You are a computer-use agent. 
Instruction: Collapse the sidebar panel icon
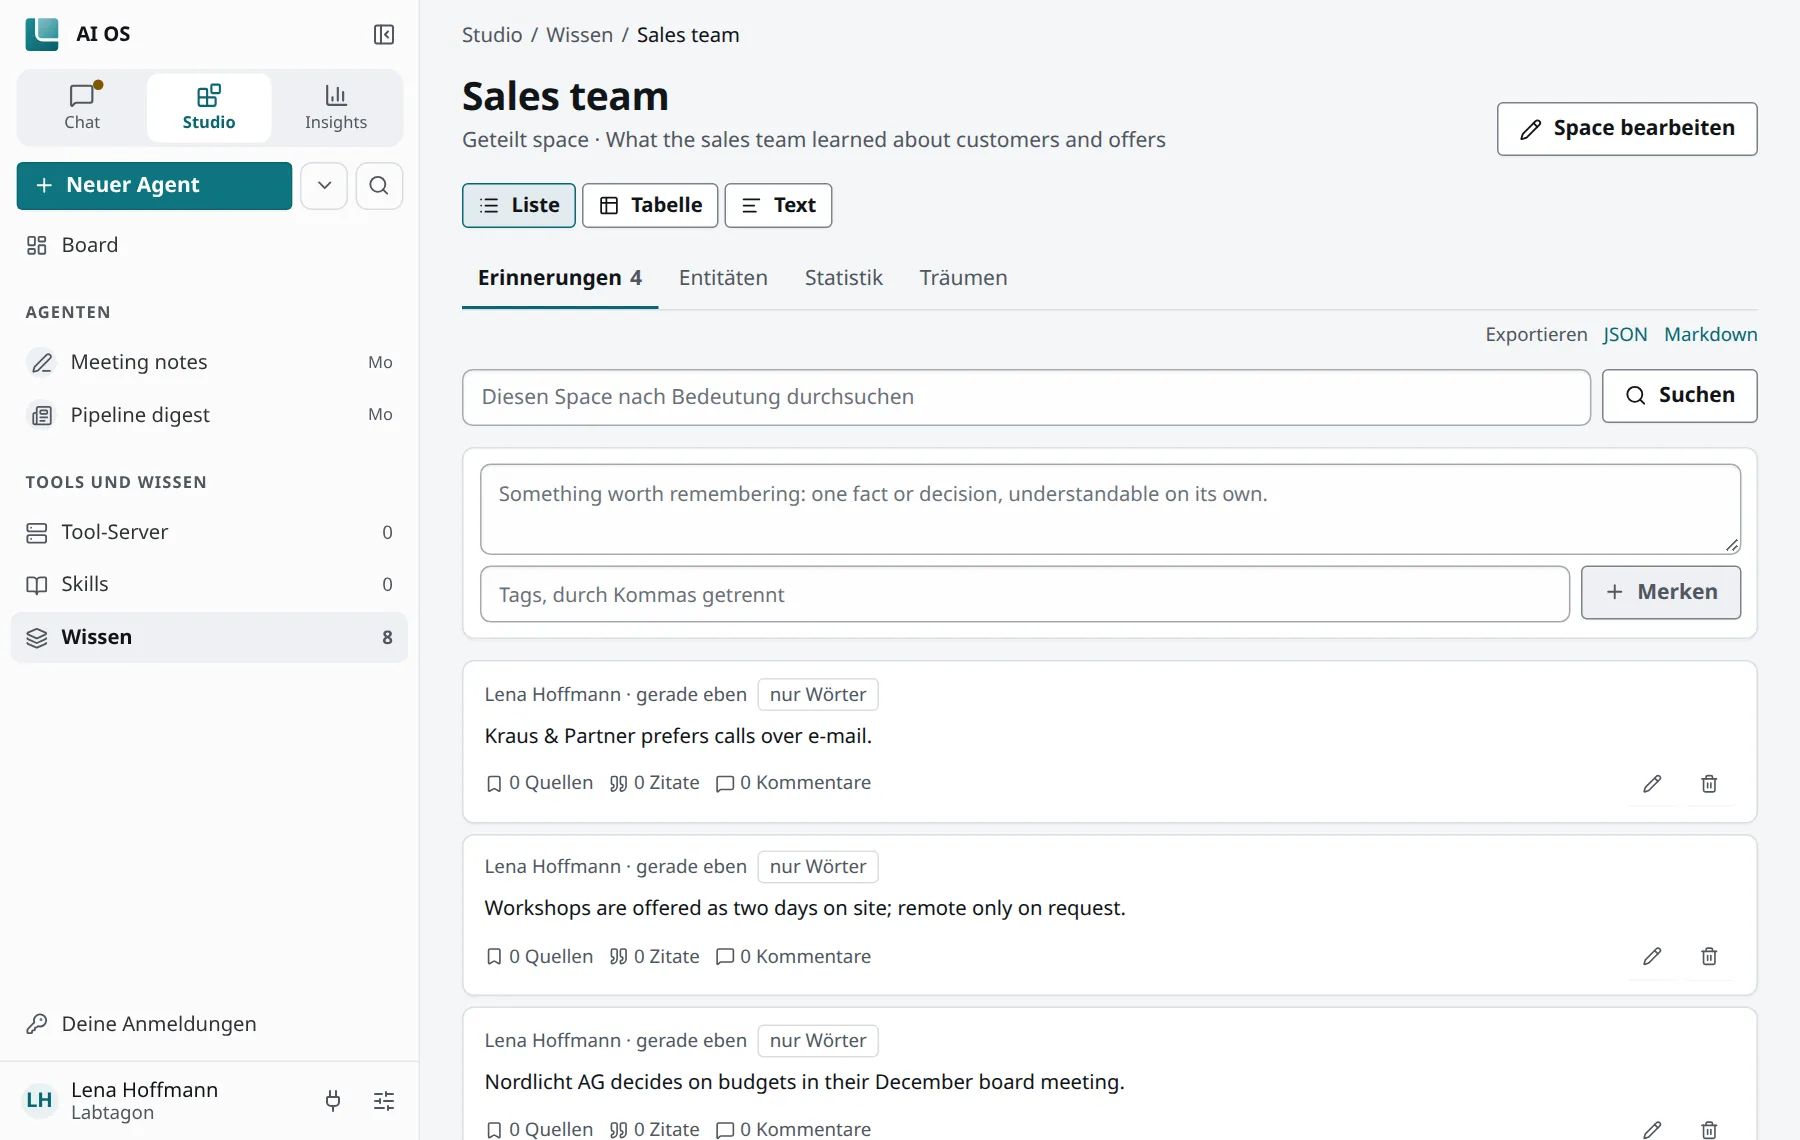[384, 35]
